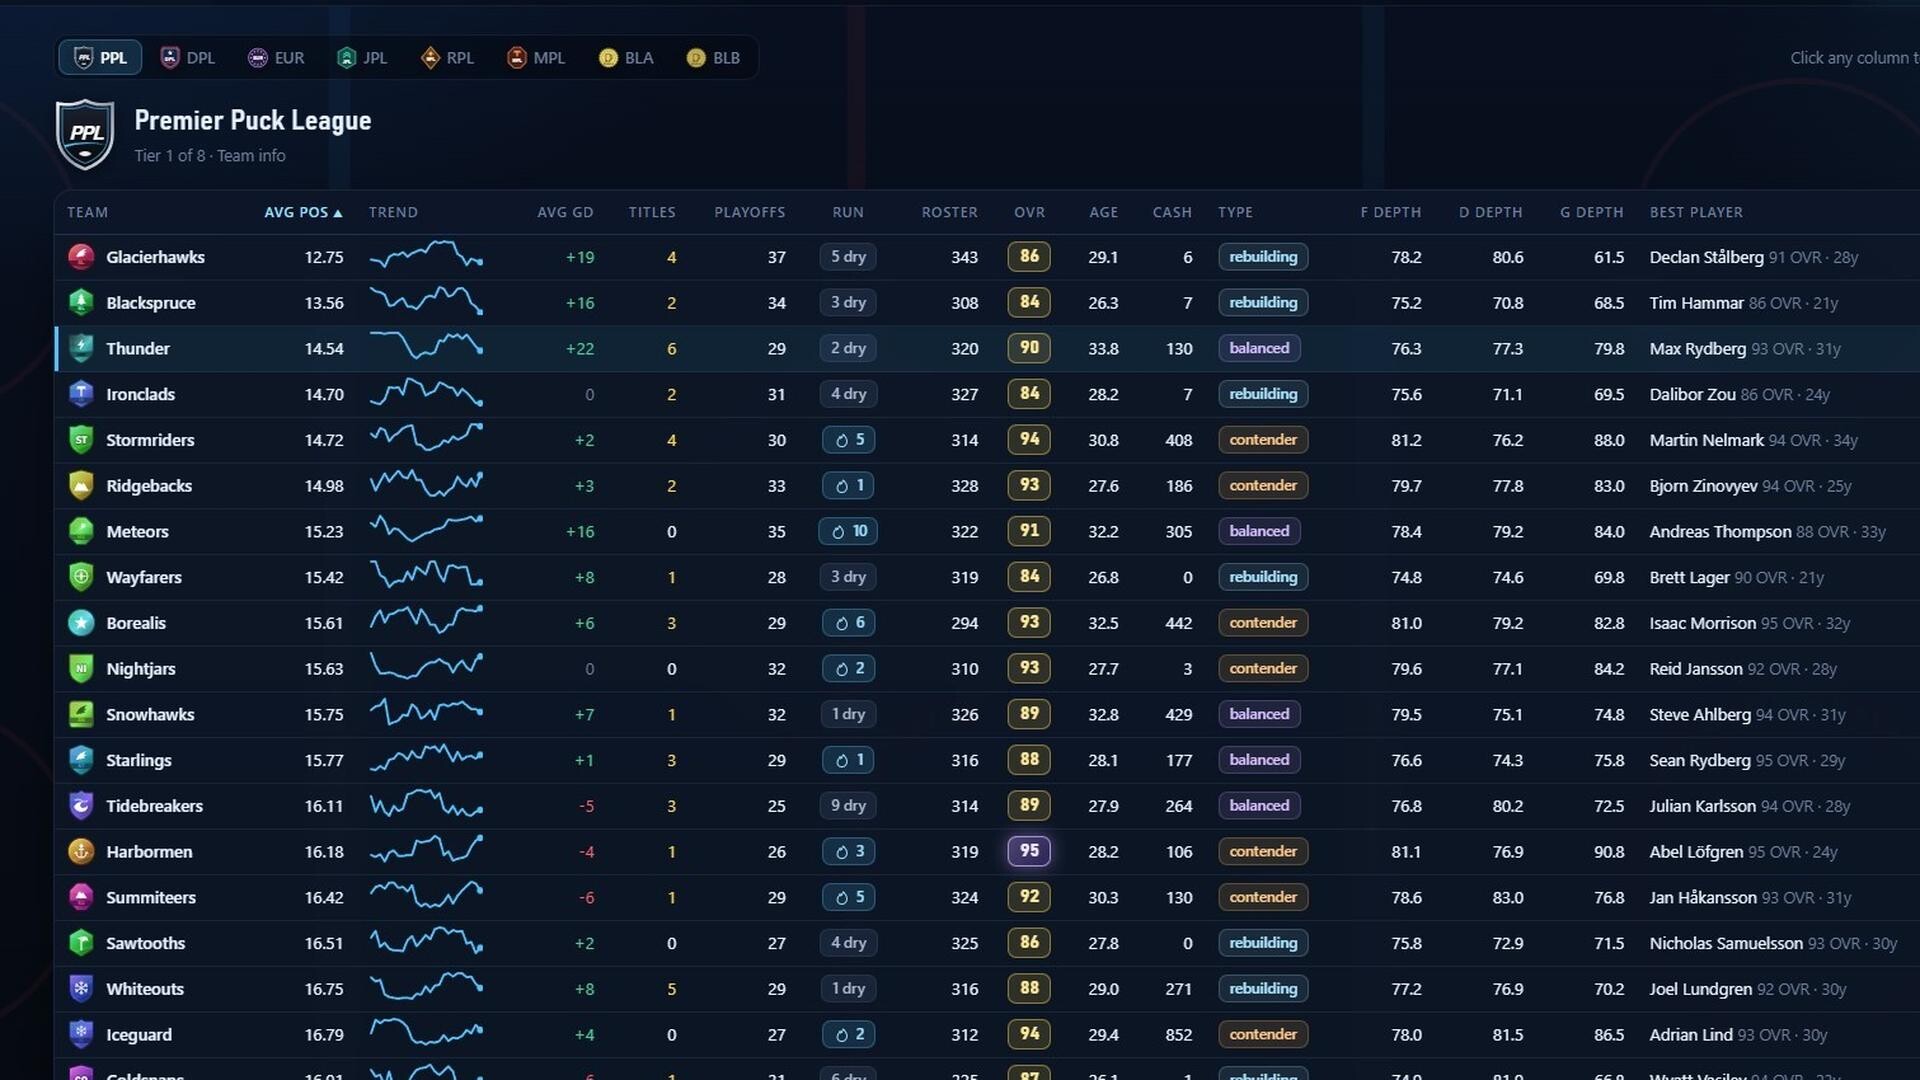Click the Harbormen team logo icon
1920x1080 pixels.
81,852
